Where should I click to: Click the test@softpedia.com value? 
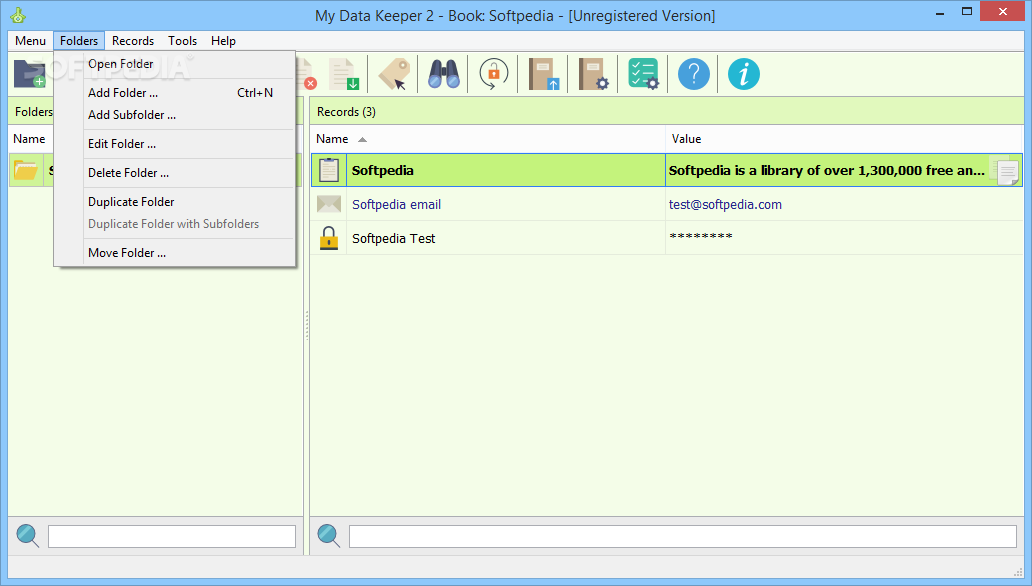click(x=725, y=205)
